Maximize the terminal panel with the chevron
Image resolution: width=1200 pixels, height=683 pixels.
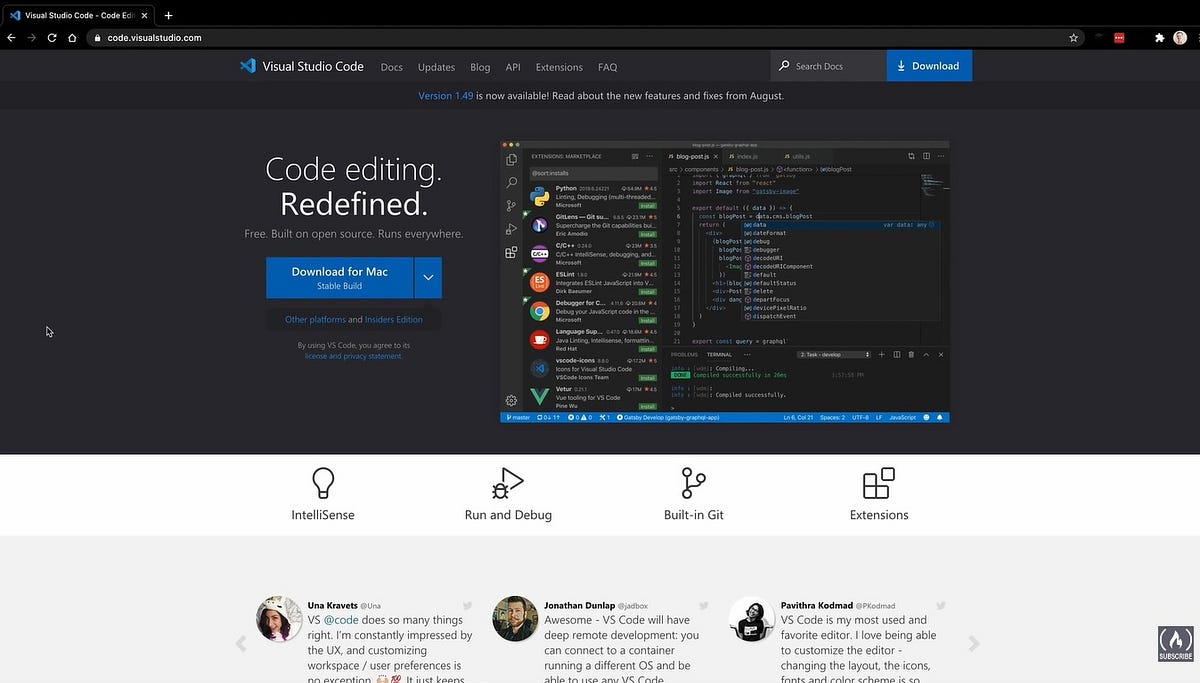coord(926,354)
